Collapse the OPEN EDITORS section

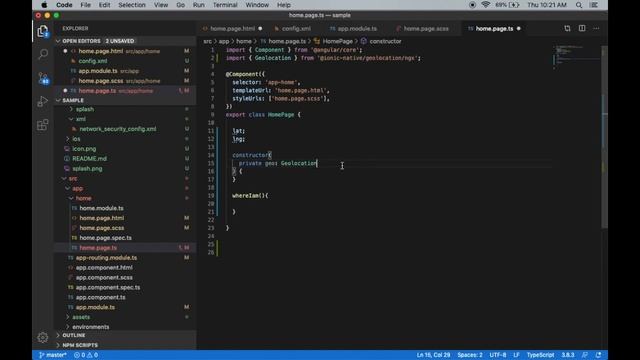125,41
